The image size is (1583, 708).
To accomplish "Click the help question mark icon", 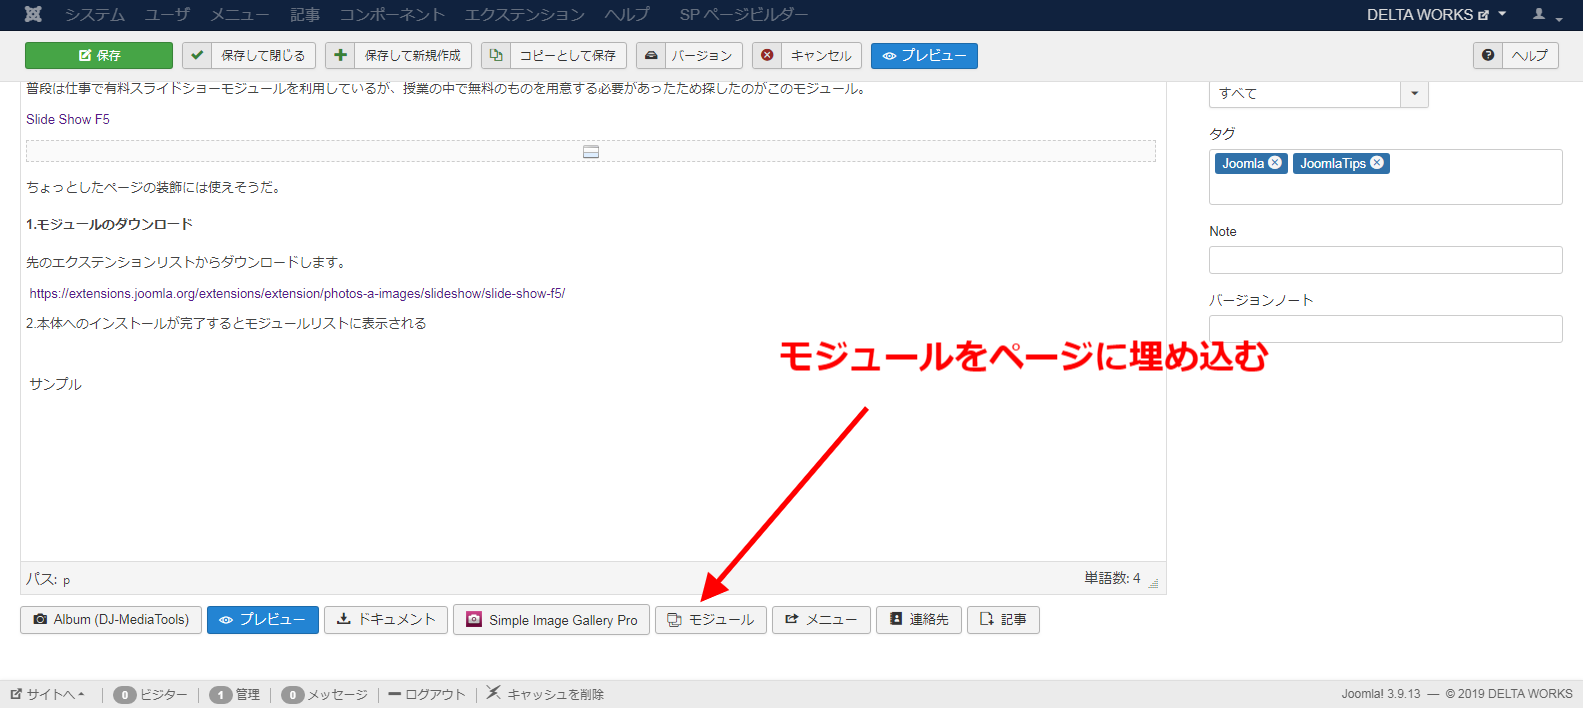I will (1488, 55).
